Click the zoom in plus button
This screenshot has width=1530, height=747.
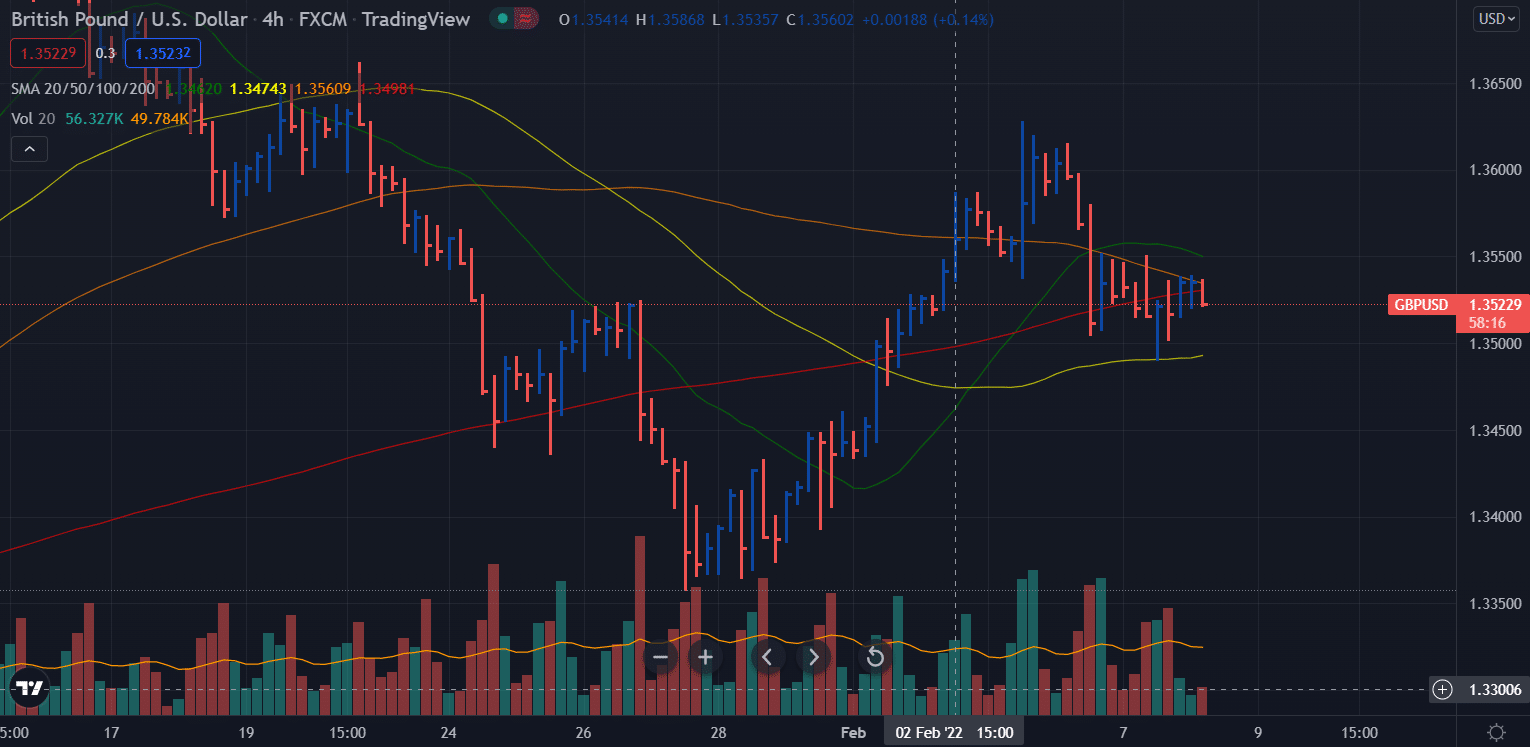(x=706, y=657)
